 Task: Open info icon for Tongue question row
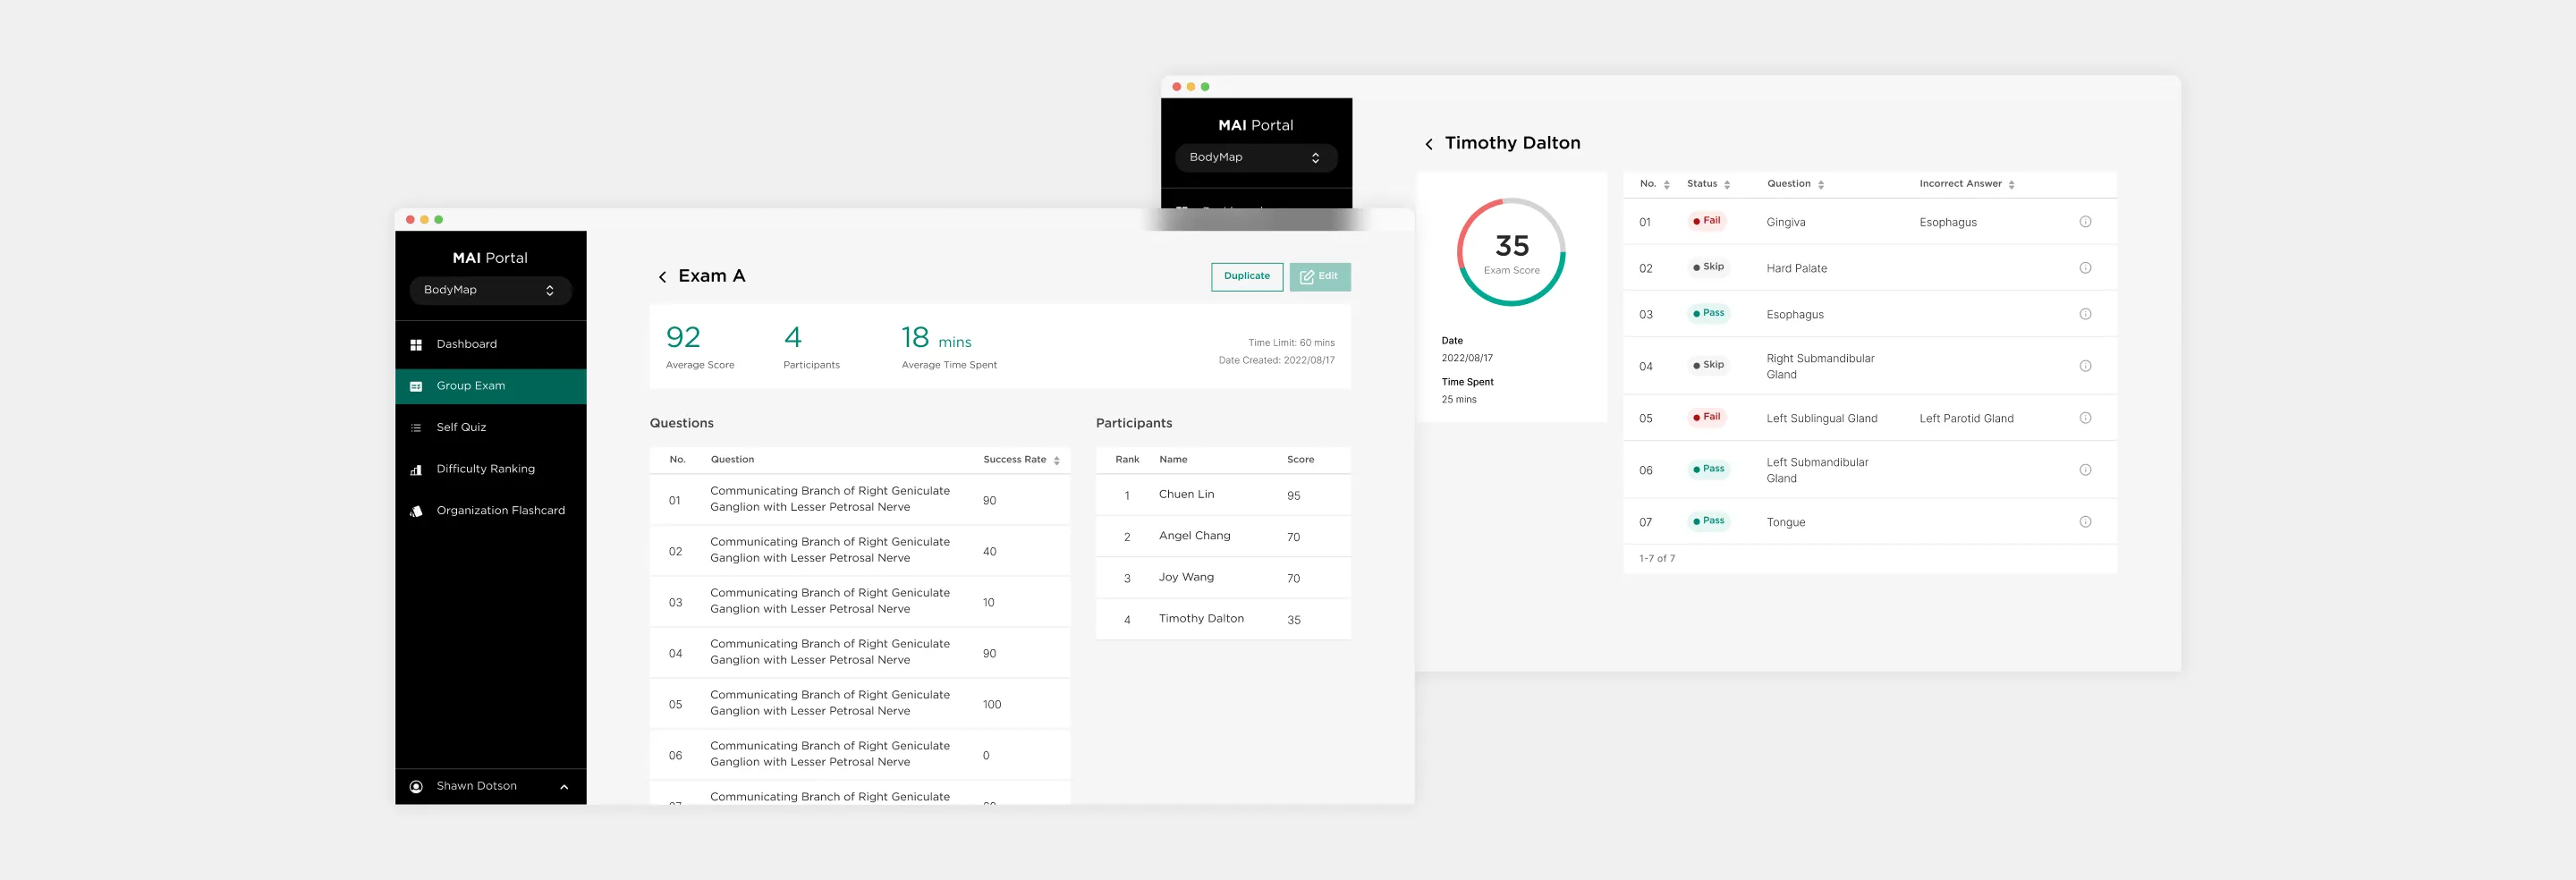click(x=2085, y=522)
